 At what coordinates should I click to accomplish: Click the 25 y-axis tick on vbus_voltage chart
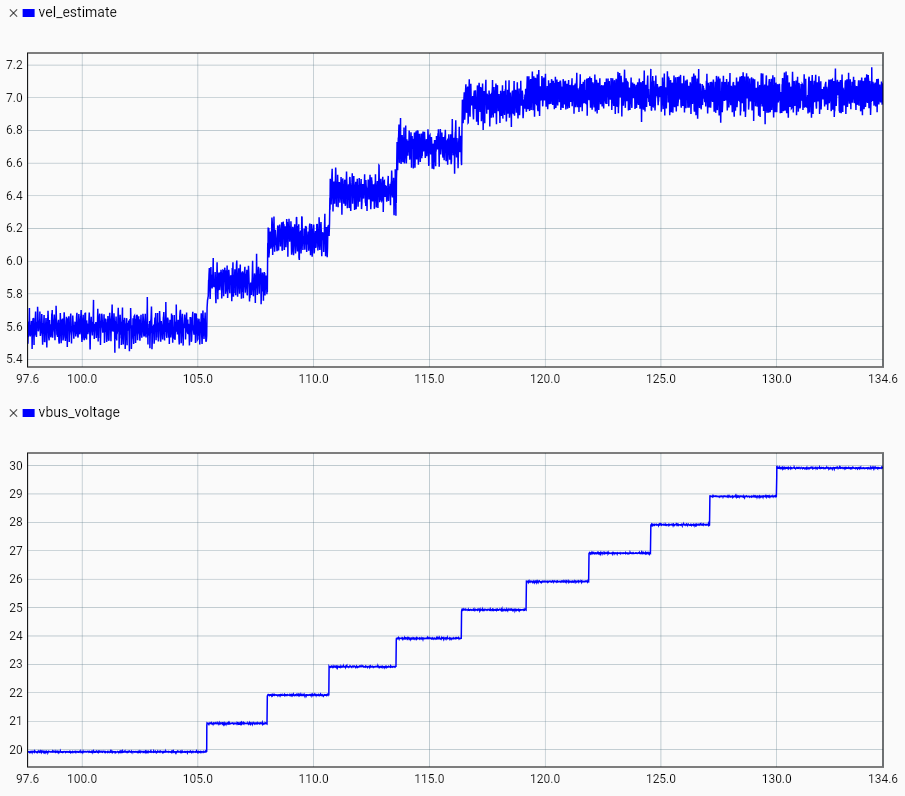click(x=16, y=607)
